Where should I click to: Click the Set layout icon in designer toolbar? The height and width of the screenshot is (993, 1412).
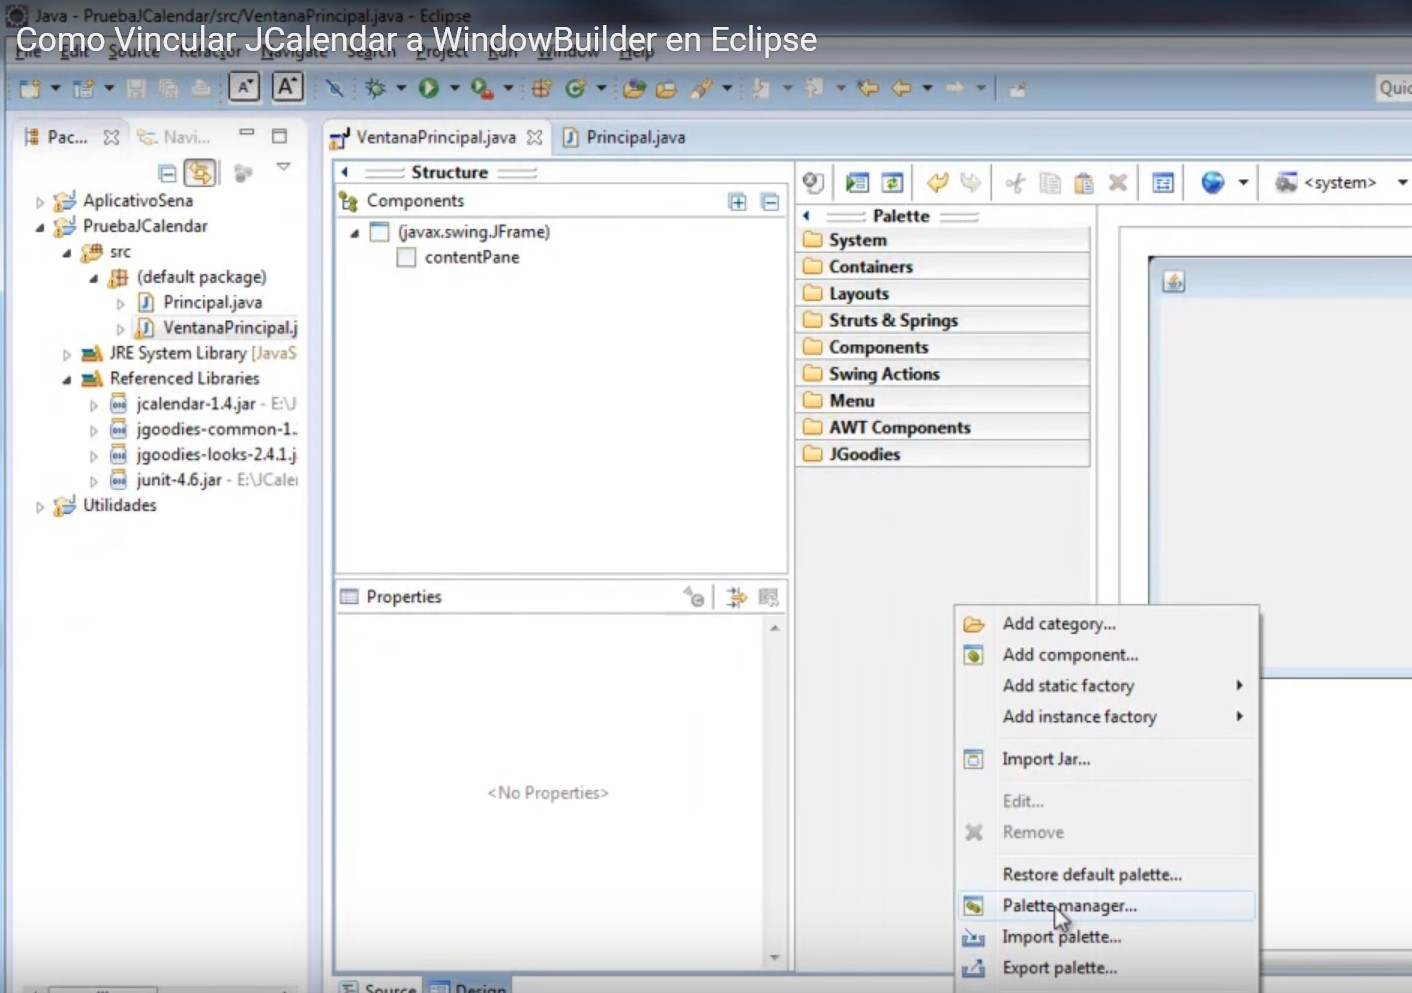pyautogui.click(x=1163, y=182)
